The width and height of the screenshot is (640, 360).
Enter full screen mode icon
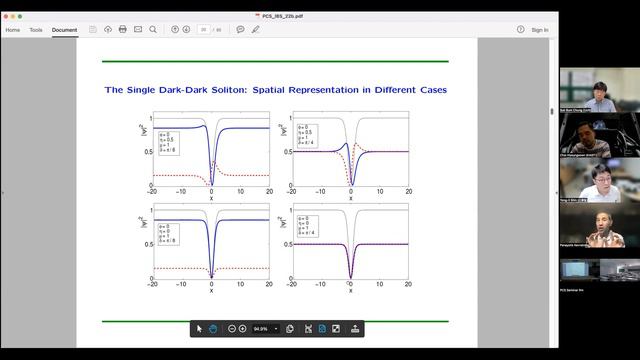pos(336,329)
